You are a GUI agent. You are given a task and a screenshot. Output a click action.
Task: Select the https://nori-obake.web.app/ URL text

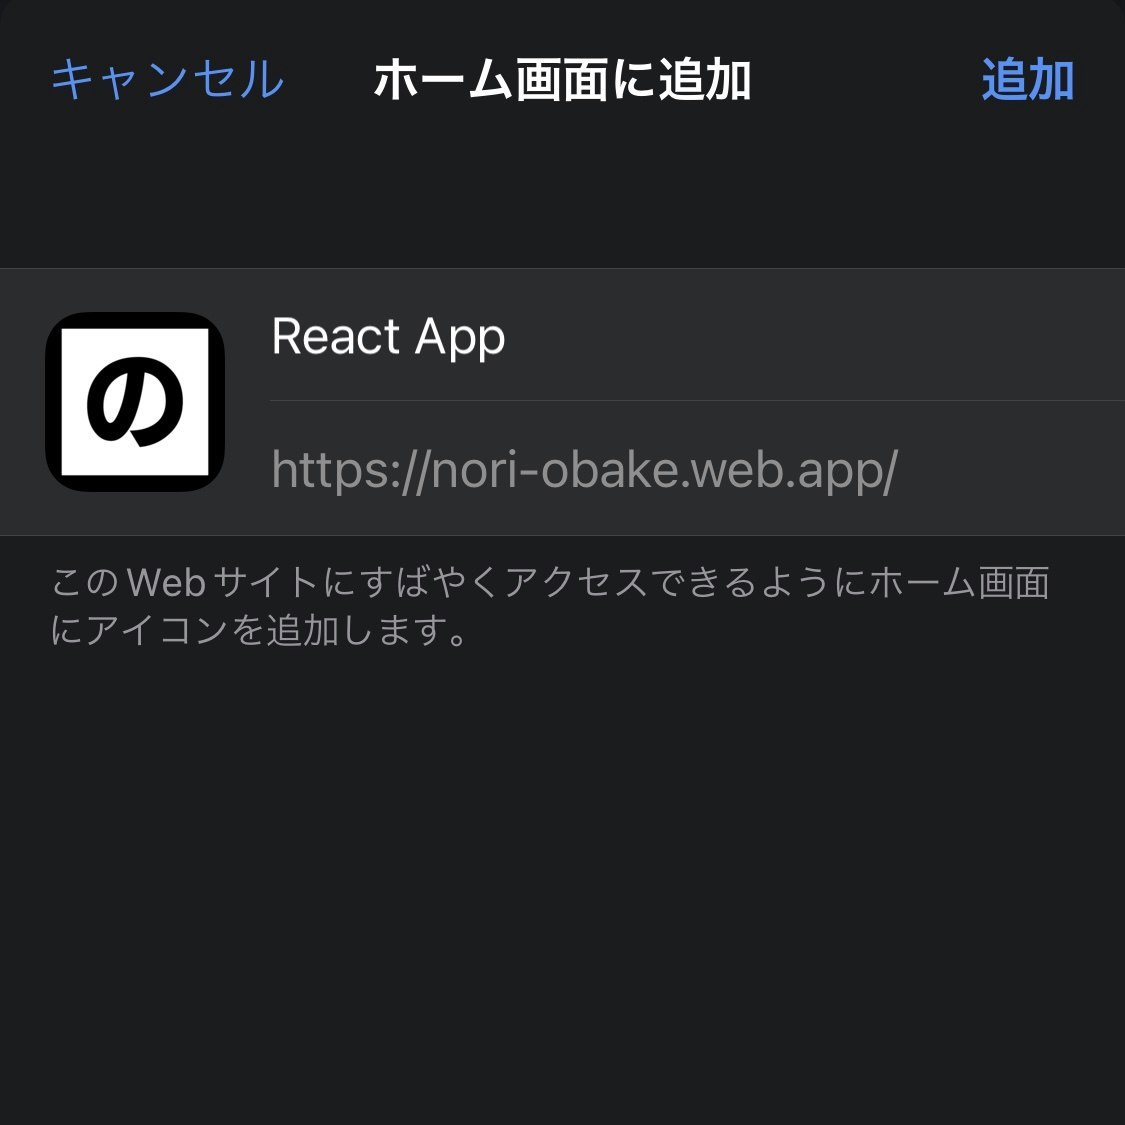pyautogui.click(x=585, y=470)
